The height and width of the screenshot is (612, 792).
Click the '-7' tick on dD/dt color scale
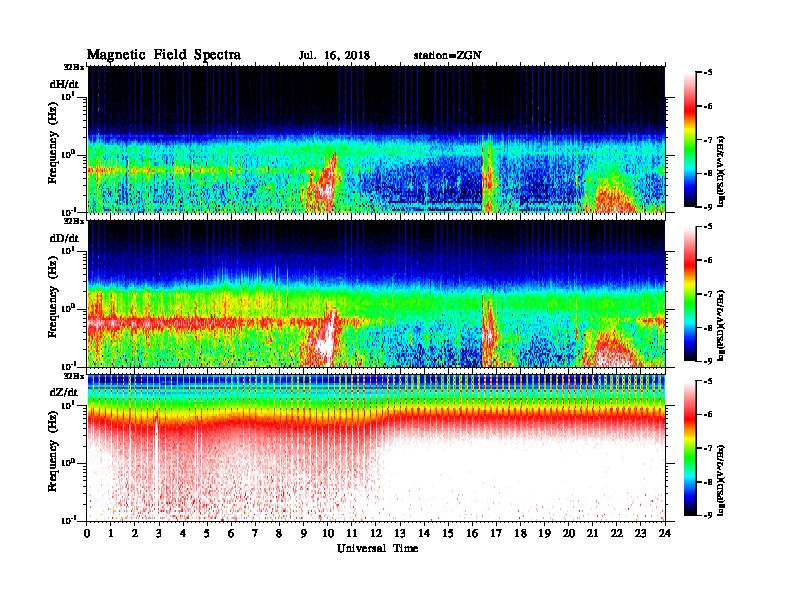(707, 294)
